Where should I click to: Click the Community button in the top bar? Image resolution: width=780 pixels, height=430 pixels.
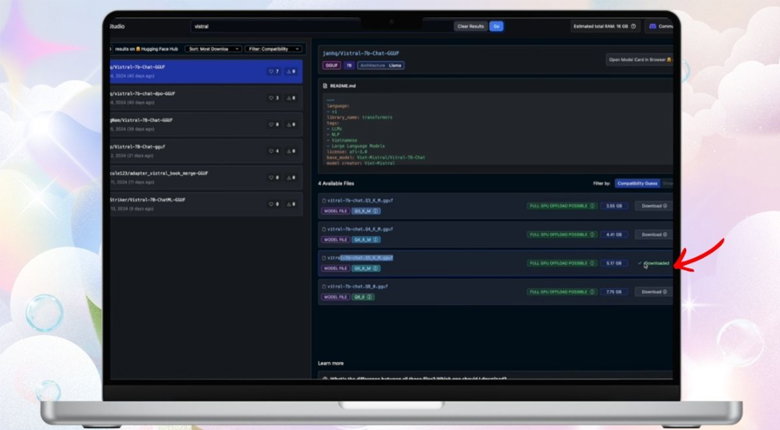point(659,26)
